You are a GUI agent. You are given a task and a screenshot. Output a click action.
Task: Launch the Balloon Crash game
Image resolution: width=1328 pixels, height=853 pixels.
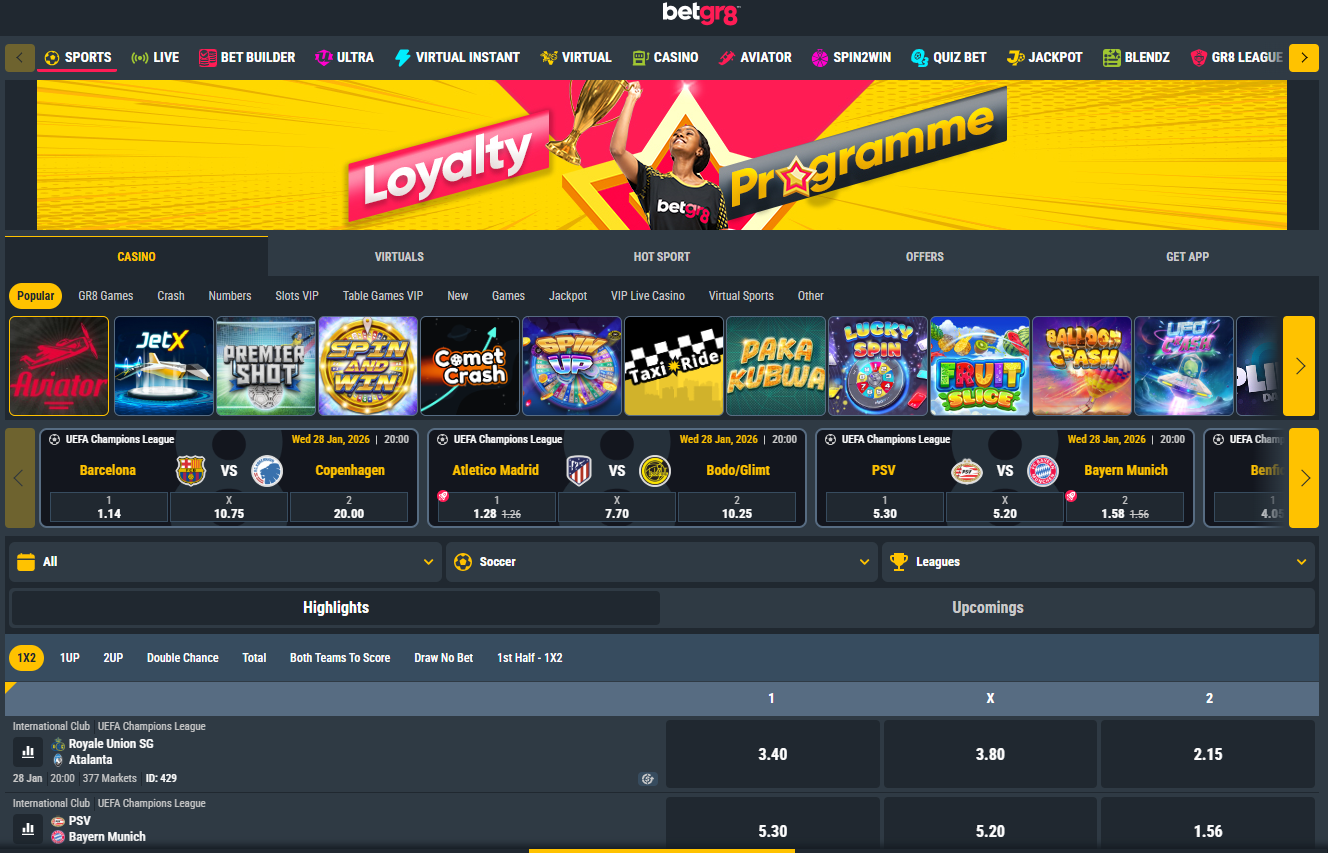(x=1082, y=366)
